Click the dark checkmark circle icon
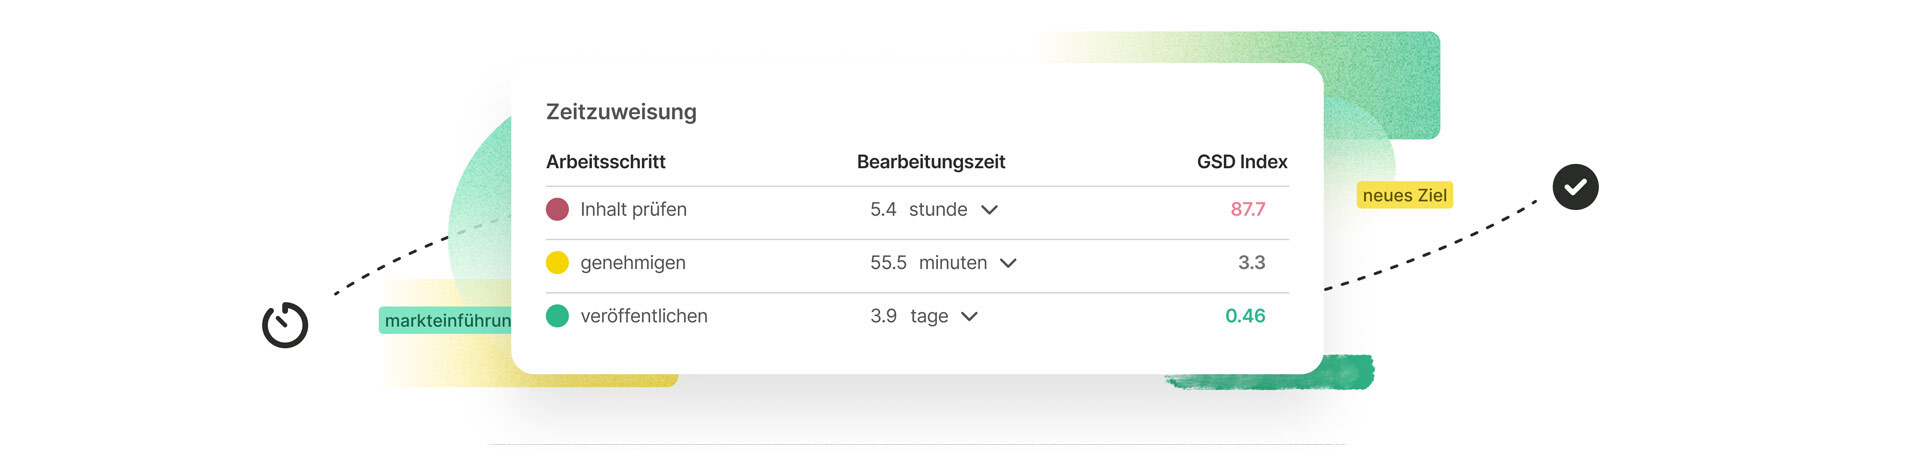The height and width of the screenshot is (456, 1920). tap(1575, 187)
